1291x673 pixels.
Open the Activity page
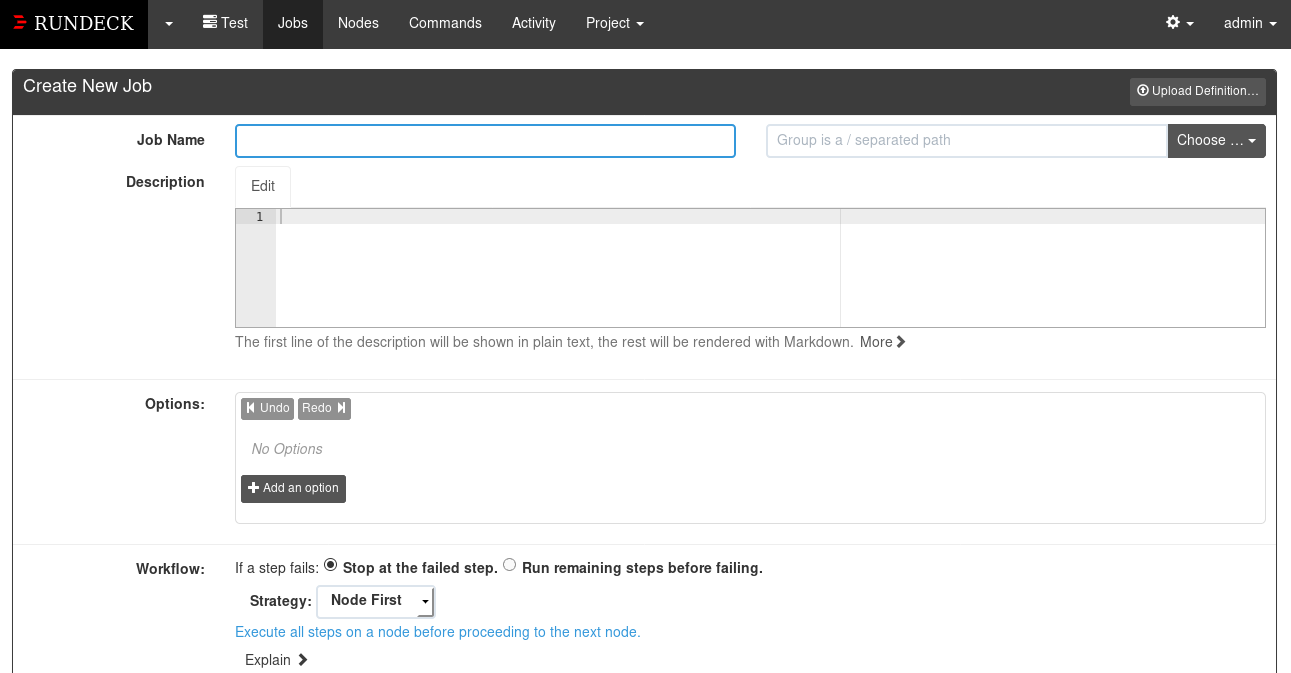(533, 22)
